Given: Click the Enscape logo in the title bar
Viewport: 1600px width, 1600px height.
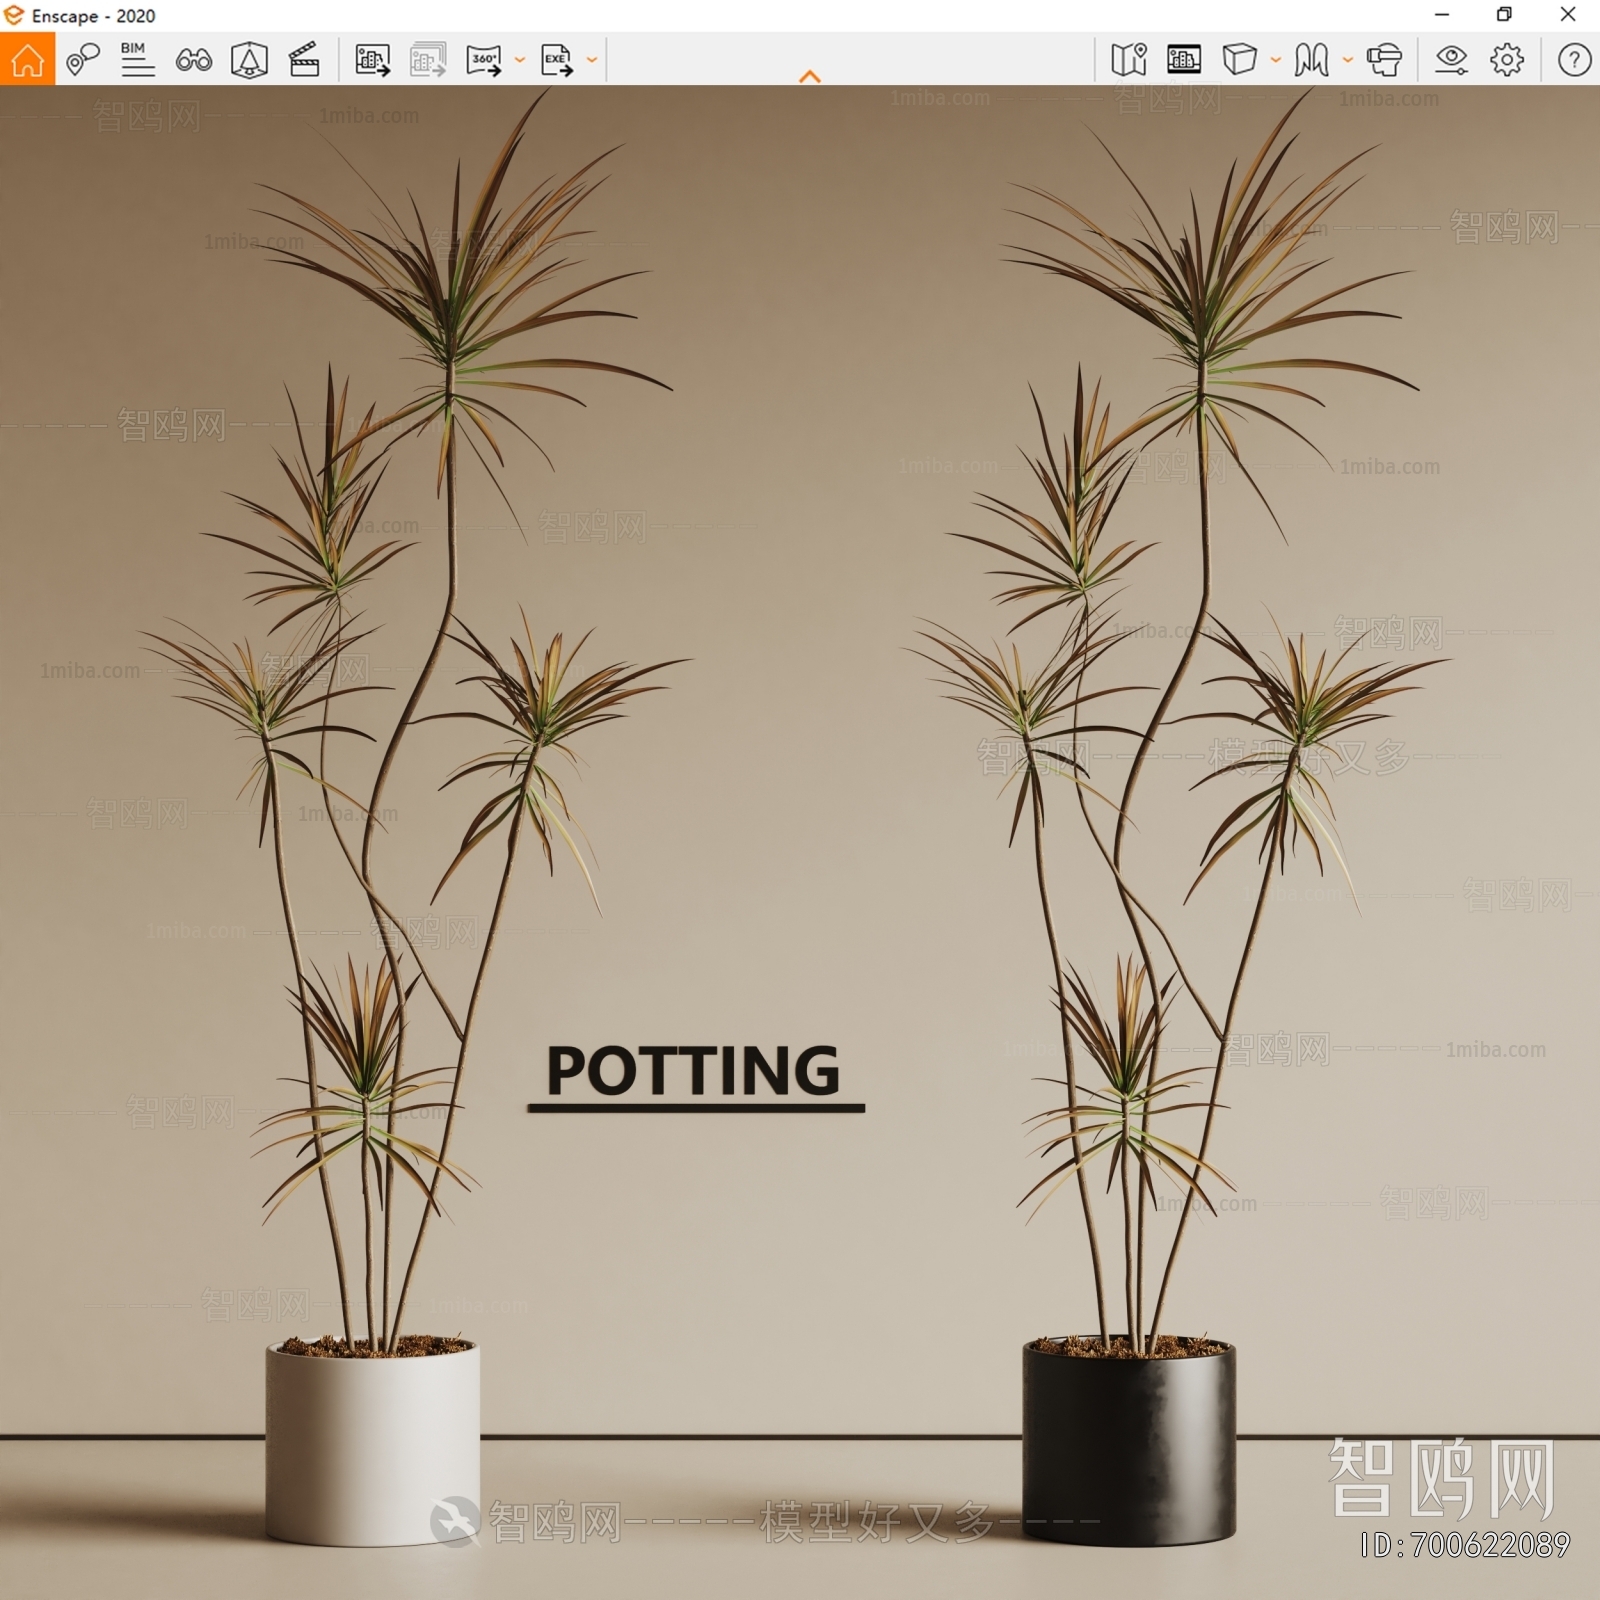Looking at the screenshot, I should pyautogui.click(x=14, y=15).
